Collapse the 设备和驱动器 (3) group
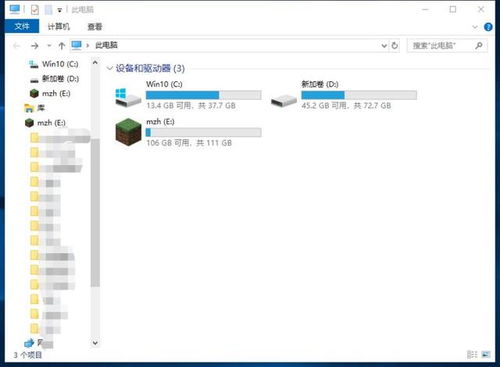Screen dimensions: 500x367 point(109,68)
